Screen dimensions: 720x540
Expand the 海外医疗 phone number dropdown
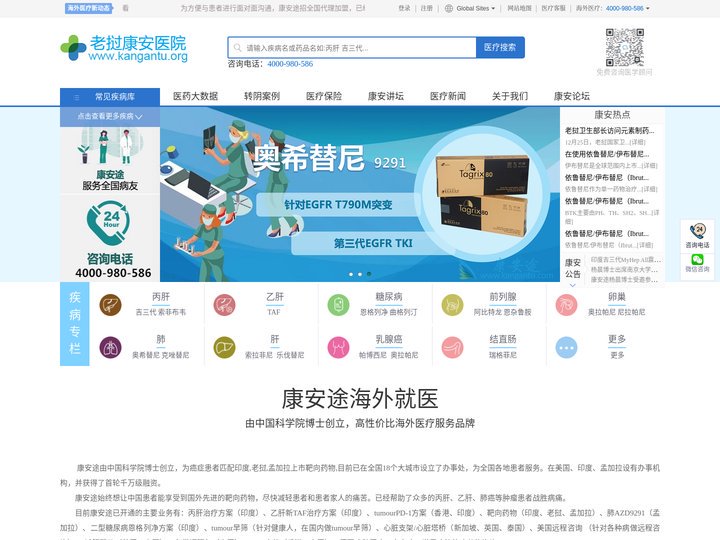648,8
